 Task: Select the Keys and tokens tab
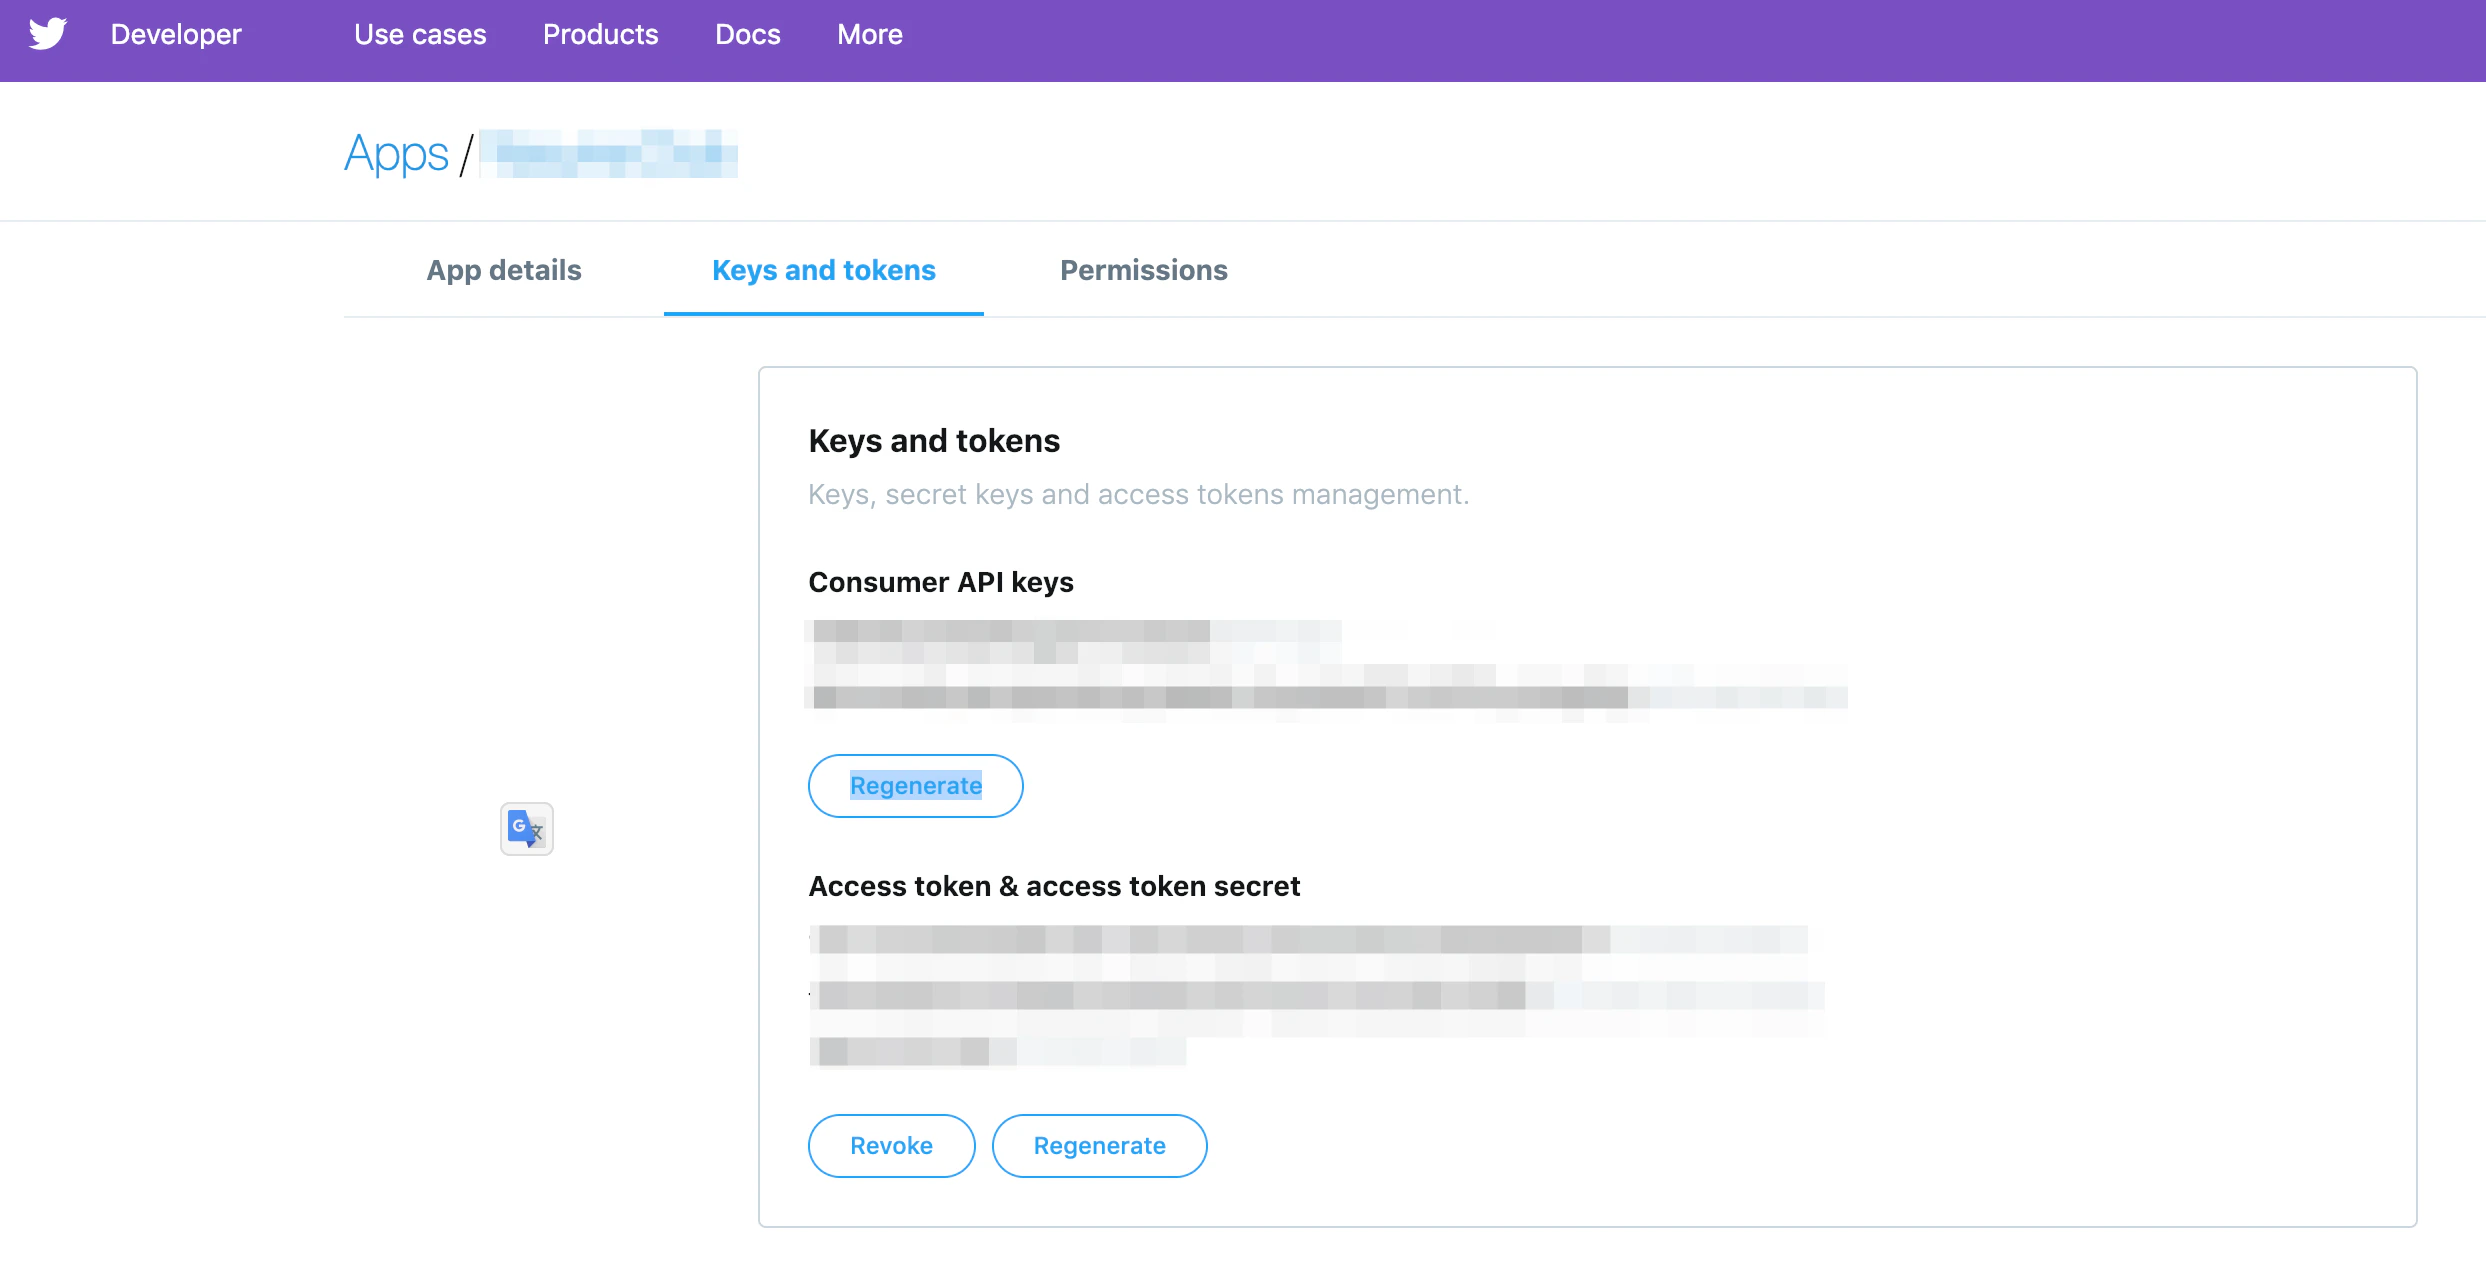(824, 270)
